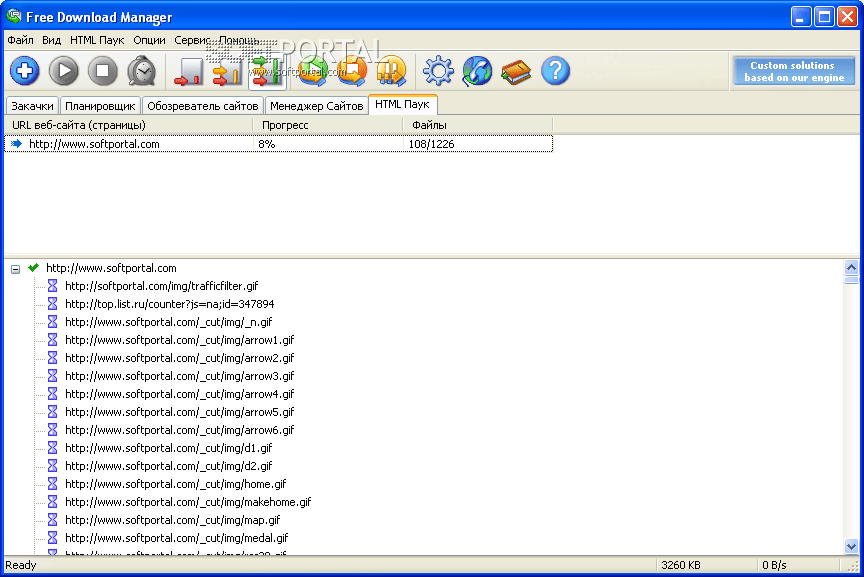Click hourglass icon beside top.list.ru counter URL
864x577 pixels.
pyautogui.click(x=52, y=304)
